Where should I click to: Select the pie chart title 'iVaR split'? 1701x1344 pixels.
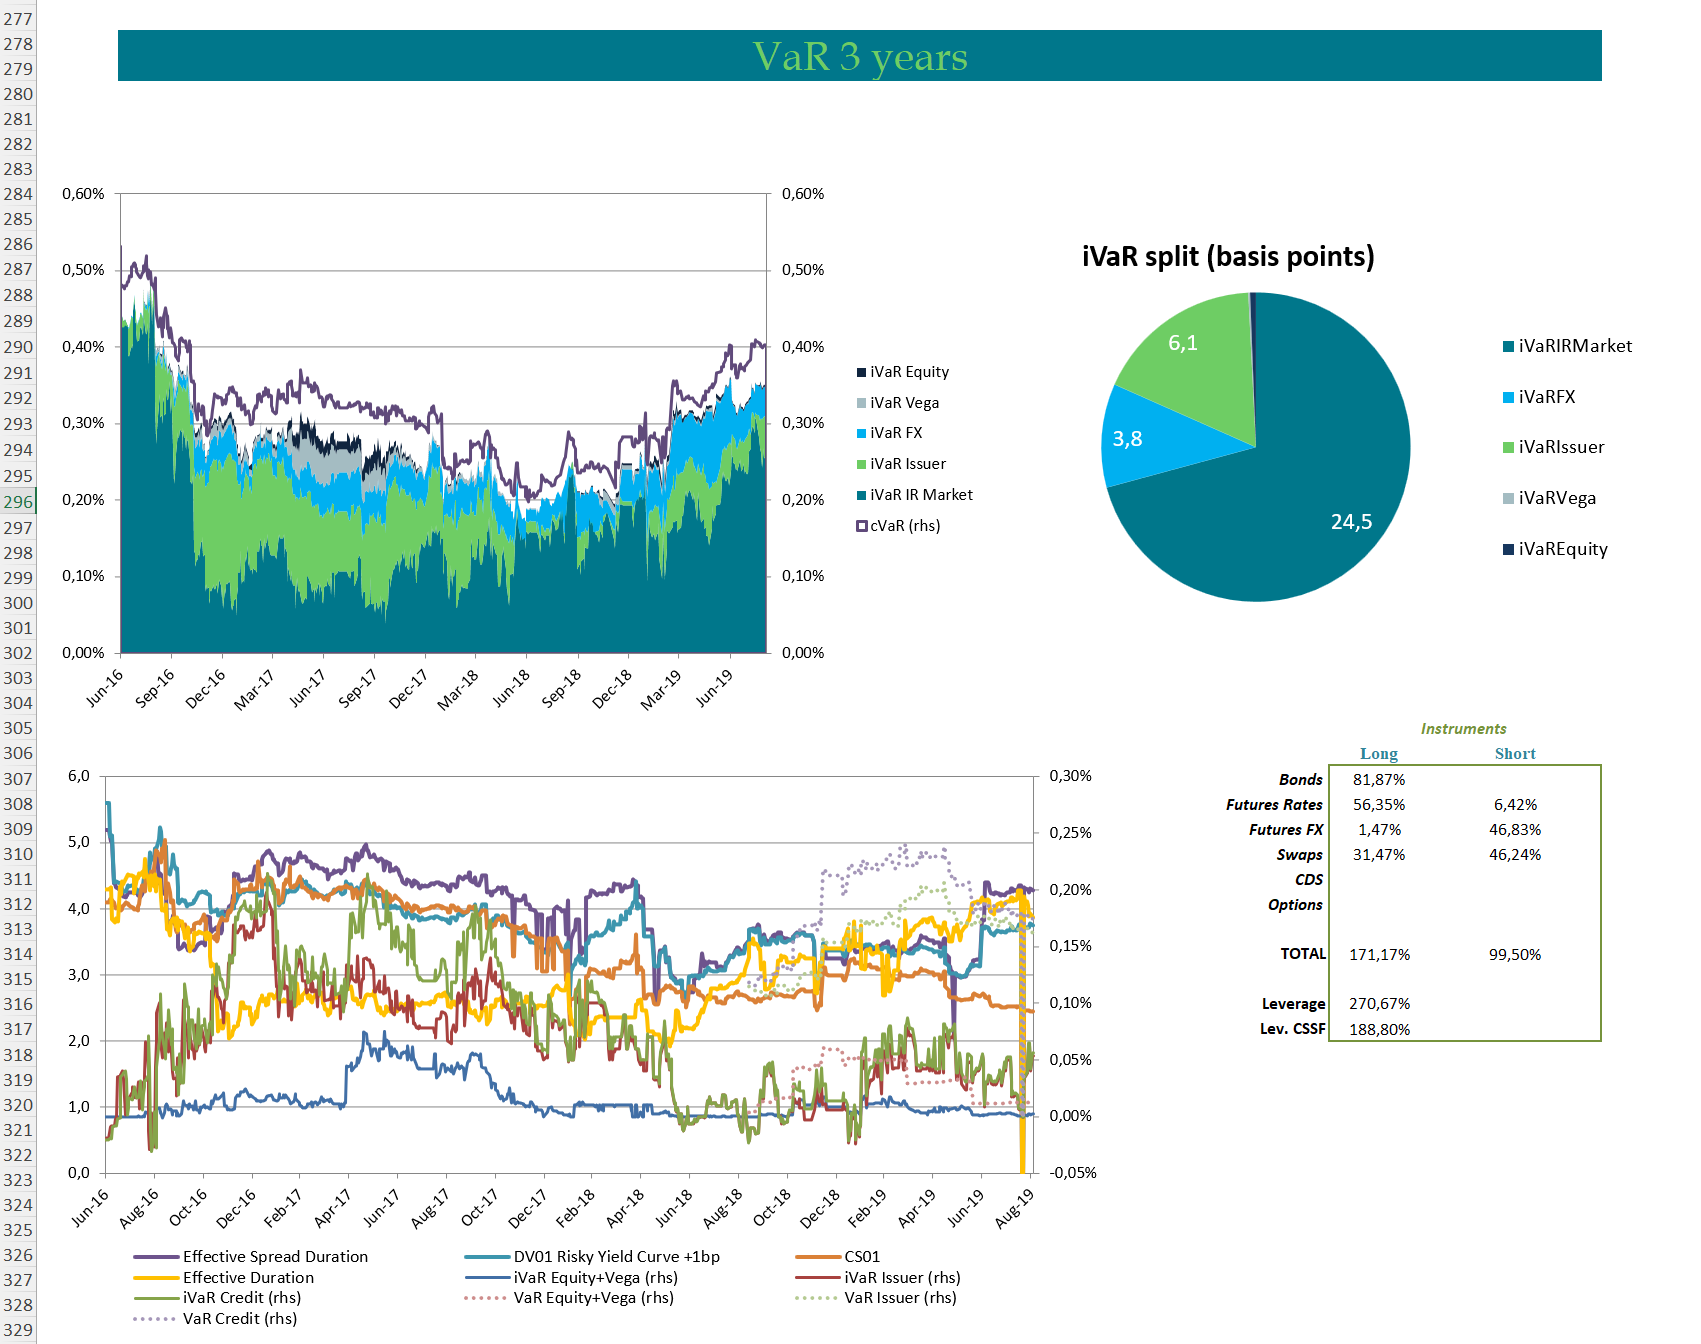tap(1227, 257)
